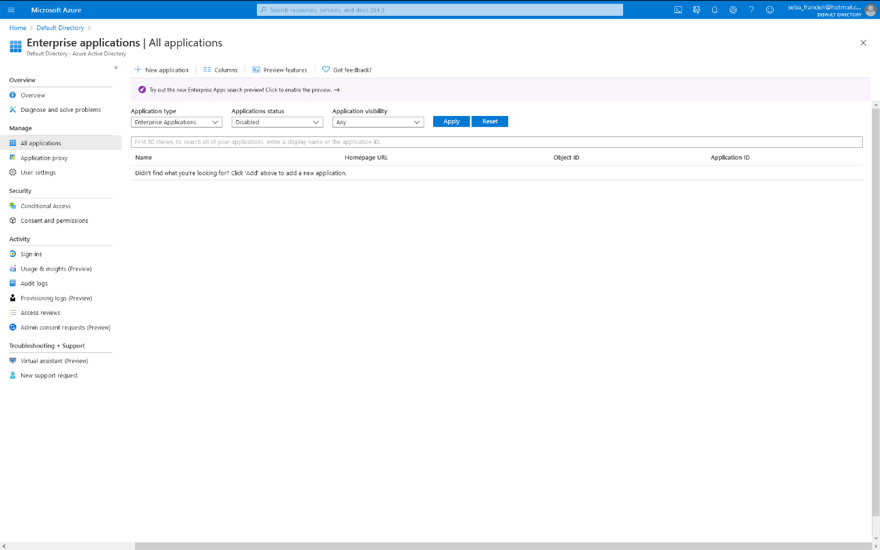The height and width of the screenshot is (550, 880).
Task: Go to Home breadcrumb link
Action: (x=17, y=28)
